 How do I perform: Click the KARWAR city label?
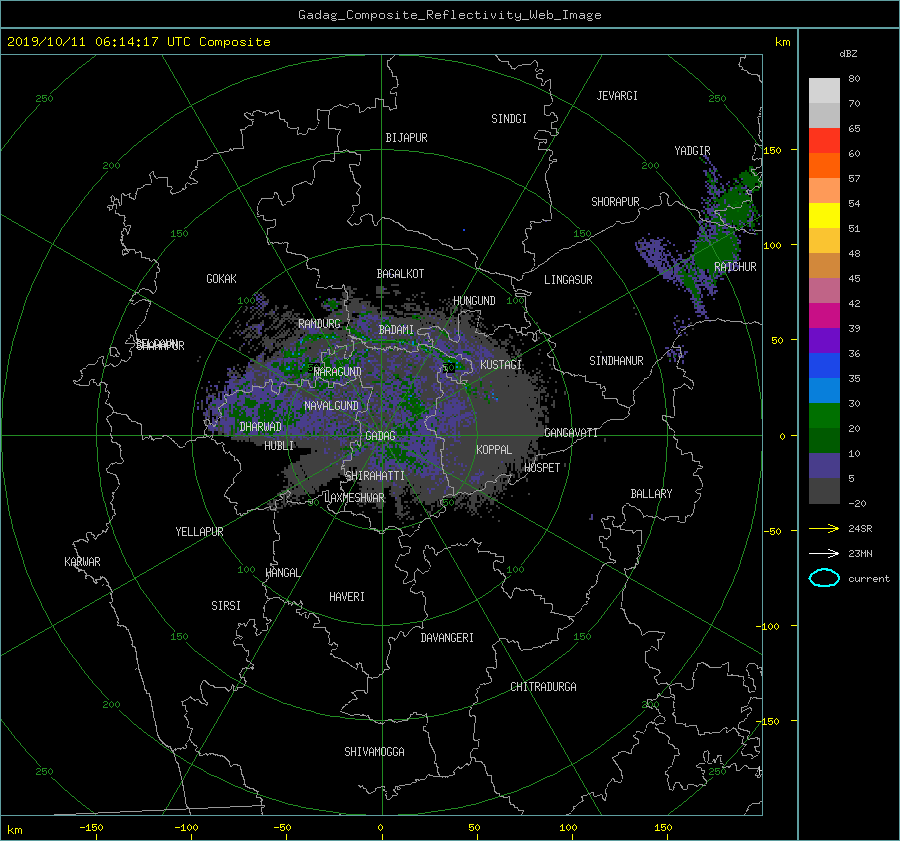click(x=82, y=561)
